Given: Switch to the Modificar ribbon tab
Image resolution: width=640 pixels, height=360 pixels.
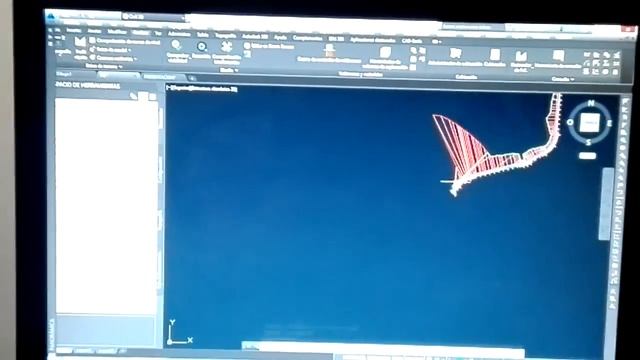Looking at the screenshot, I should pyautogui.click(x=117, y=31).
